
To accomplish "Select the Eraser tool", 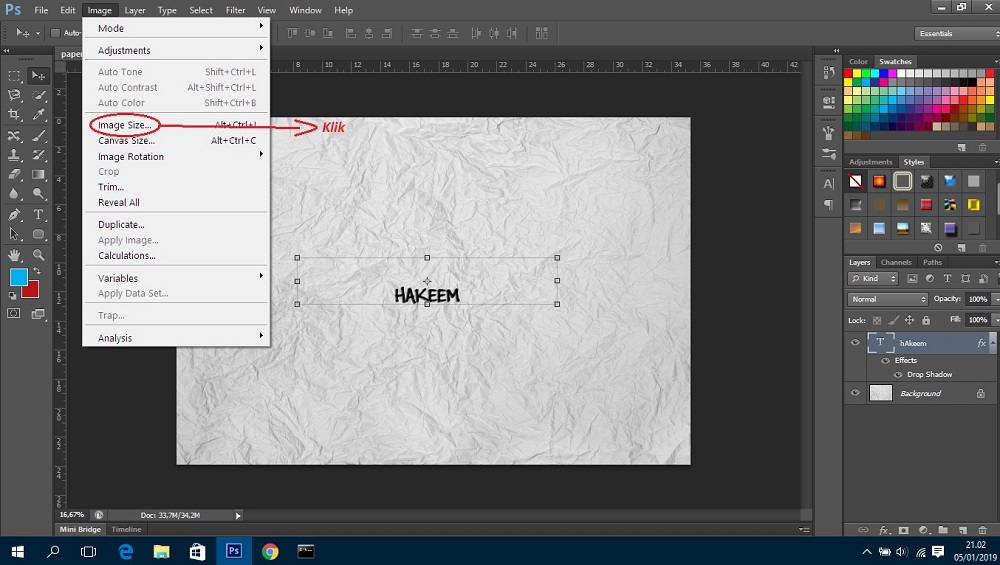I will click(14, 175).
